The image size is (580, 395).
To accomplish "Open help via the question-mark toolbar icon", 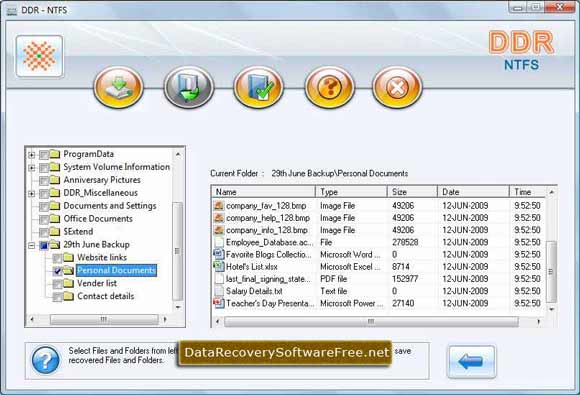I will point(329,87).
